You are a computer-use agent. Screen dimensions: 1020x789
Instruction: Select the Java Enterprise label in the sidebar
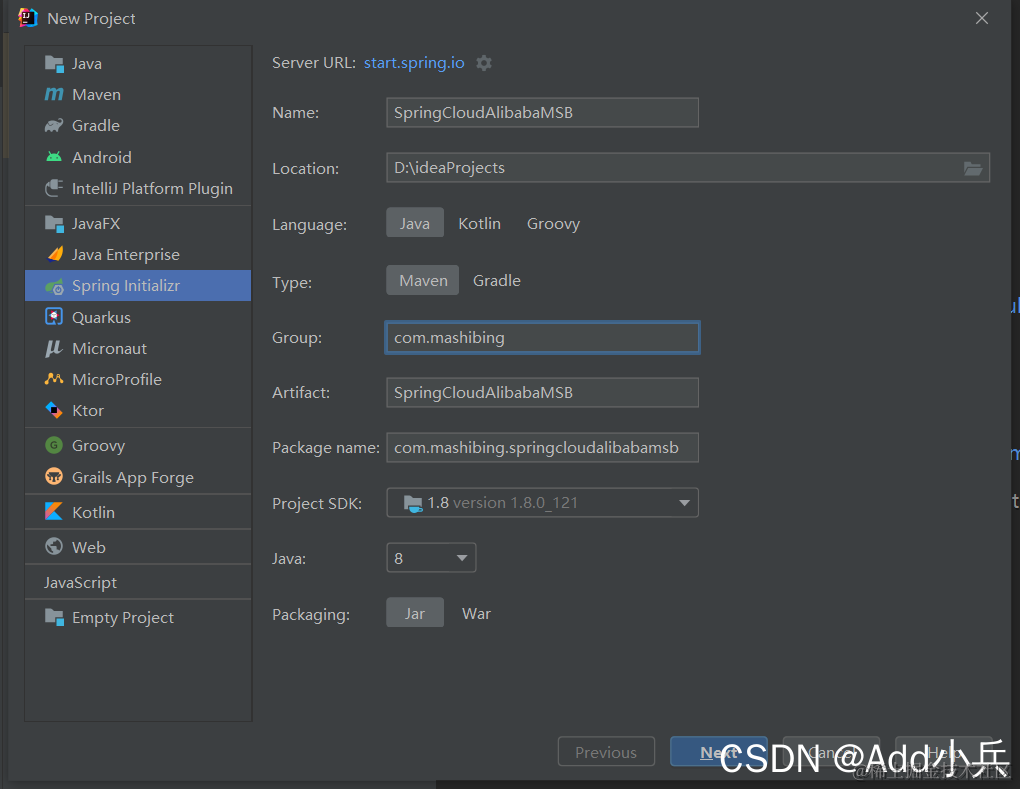pos(126,254)
